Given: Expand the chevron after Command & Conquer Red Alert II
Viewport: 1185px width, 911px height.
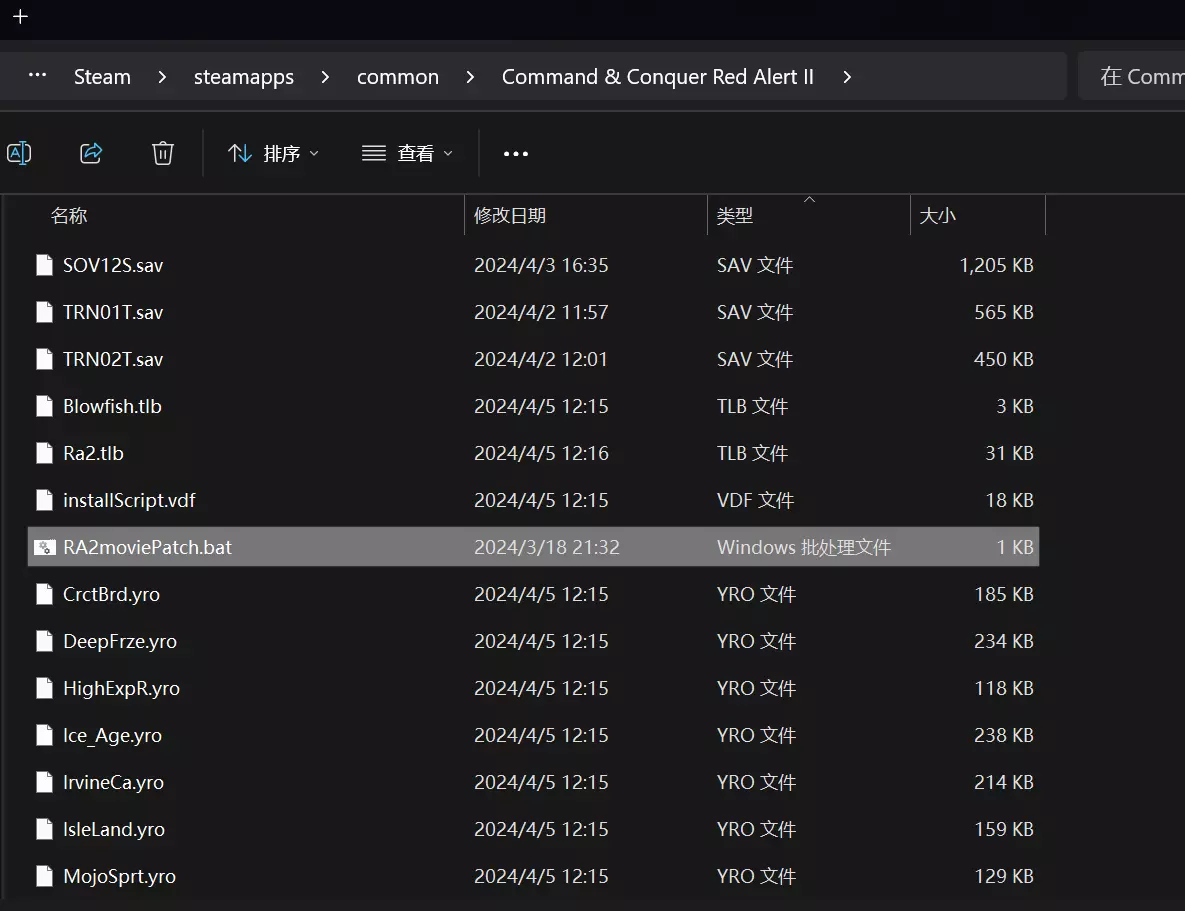Looking at the screenshot, I should click(846, 76).
